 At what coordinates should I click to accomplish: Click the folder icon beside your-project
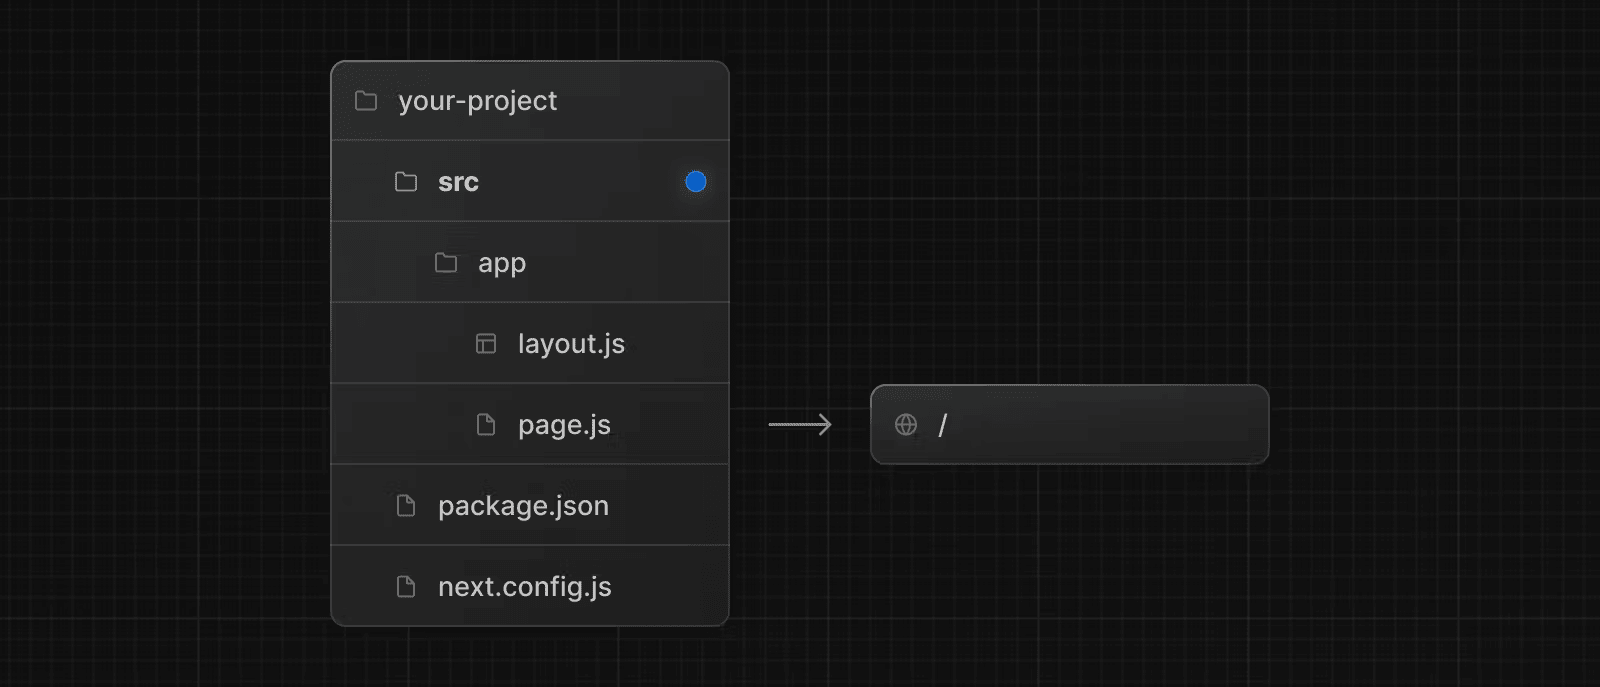click(x=366, y=101)
